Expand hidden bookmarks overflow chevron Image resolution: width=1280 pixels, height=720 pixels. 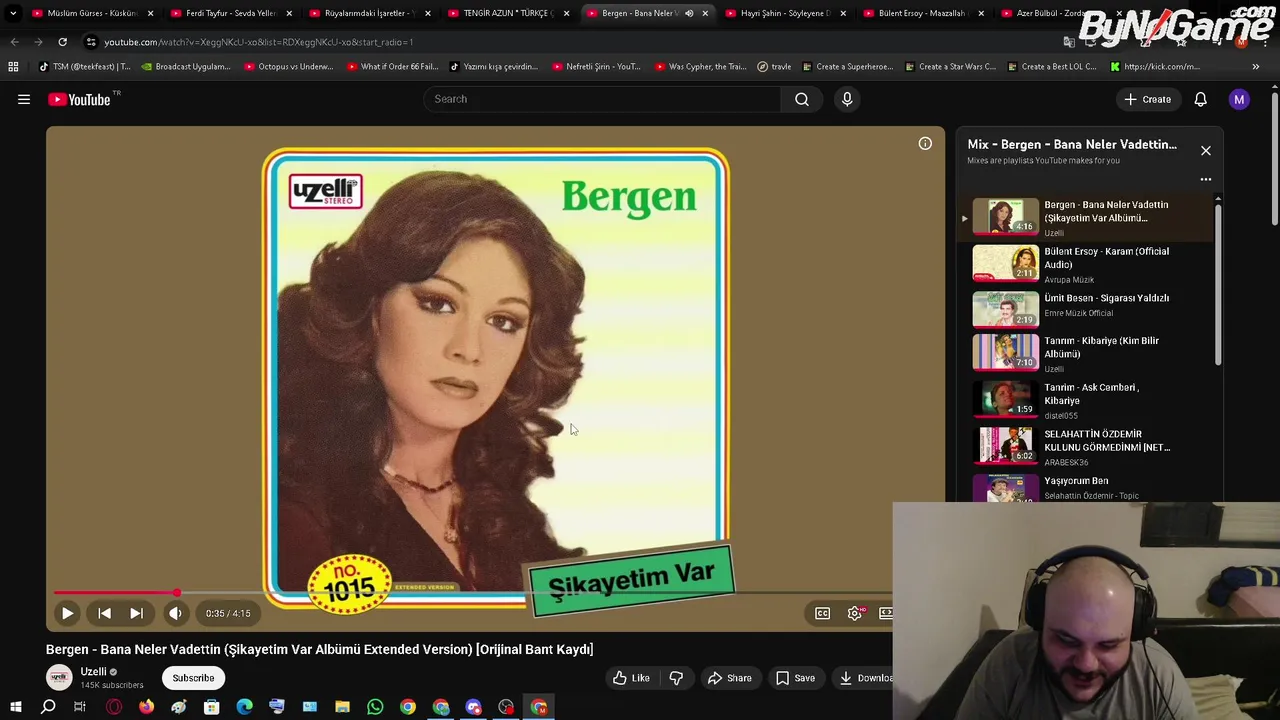[1256, 67]
